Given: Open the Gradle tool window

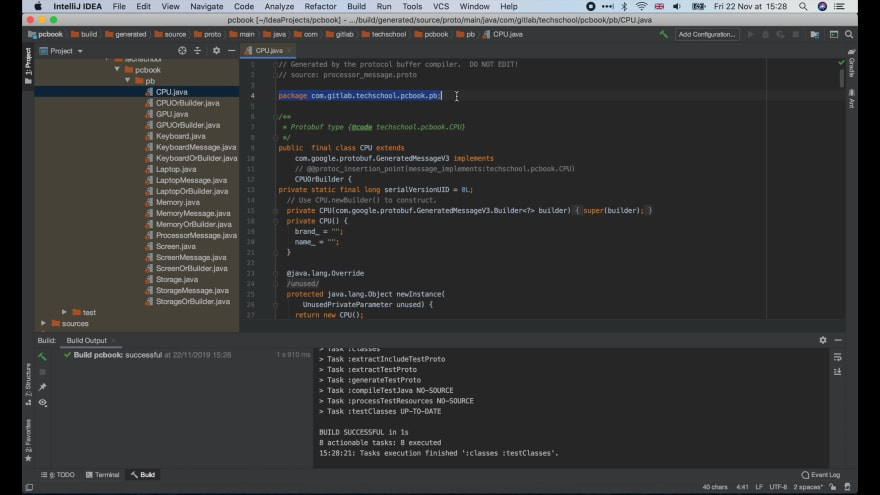Looking at the screenshot, I should (851, 63).
